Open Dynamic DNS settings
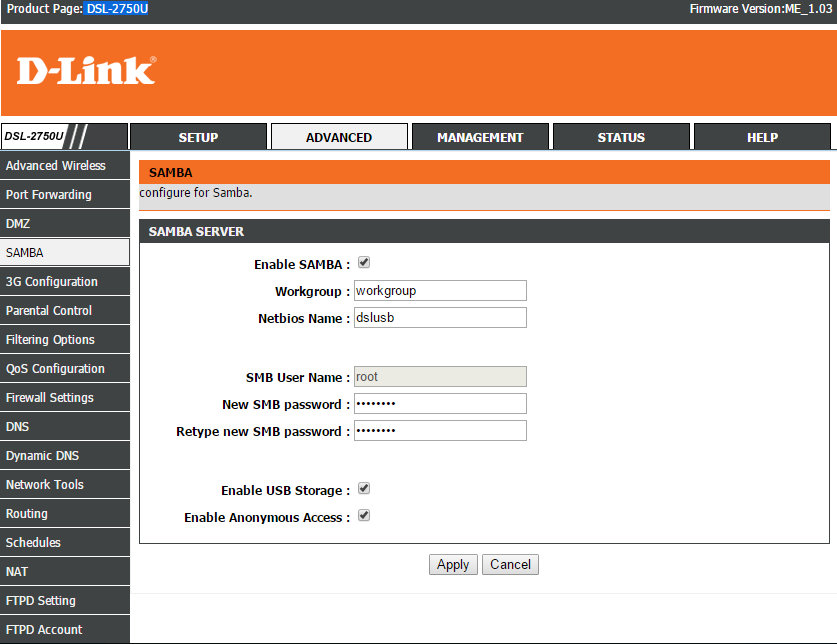Image resolution: width=837 pixels, height=644 pixels. [x=65, y=455]
